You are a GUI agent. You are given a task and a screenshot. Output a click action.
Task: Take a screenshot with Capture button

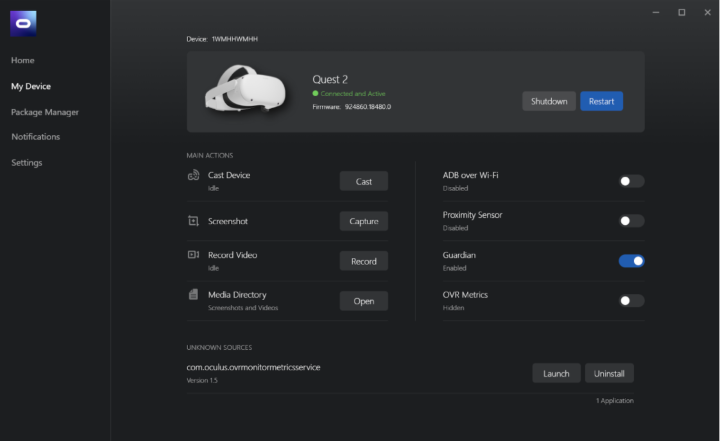363,221
